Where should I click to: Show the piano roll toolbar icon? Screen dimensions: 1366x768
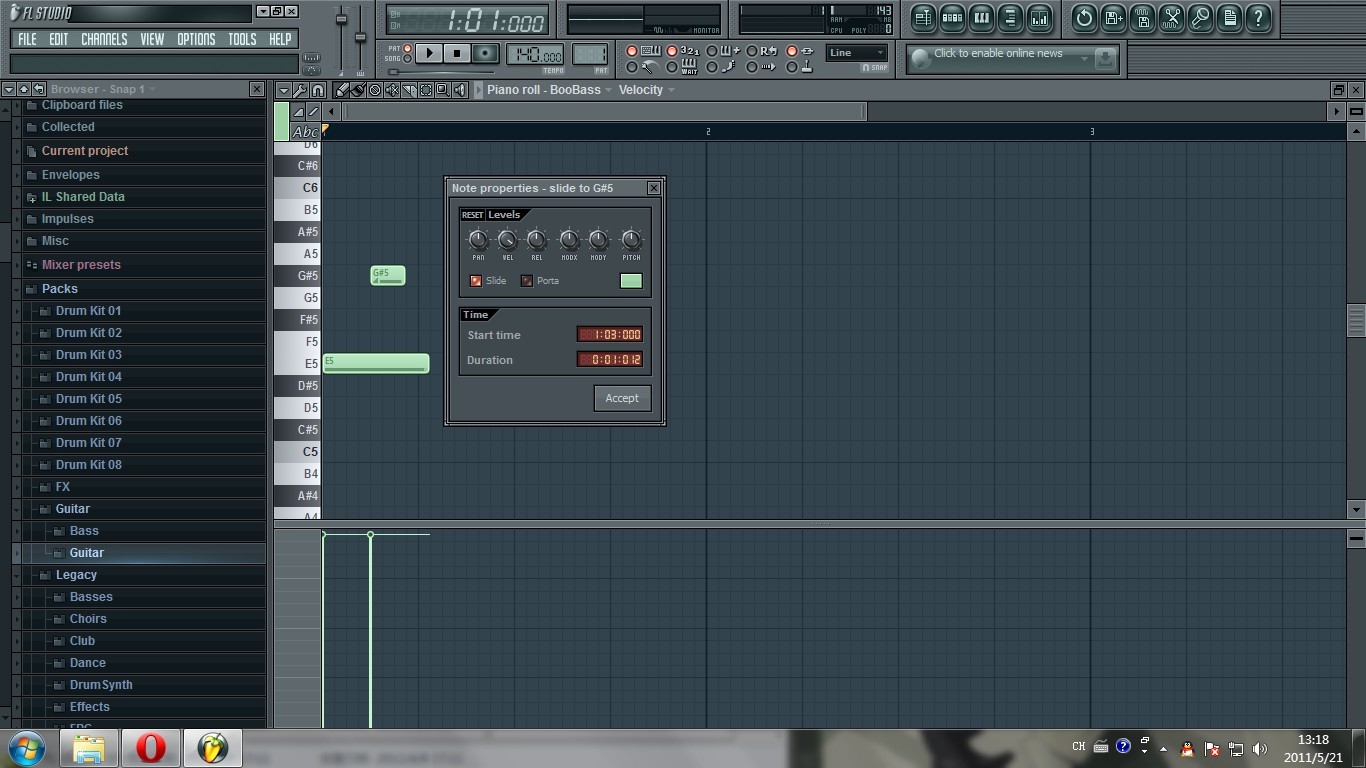(x=981, y=18)
